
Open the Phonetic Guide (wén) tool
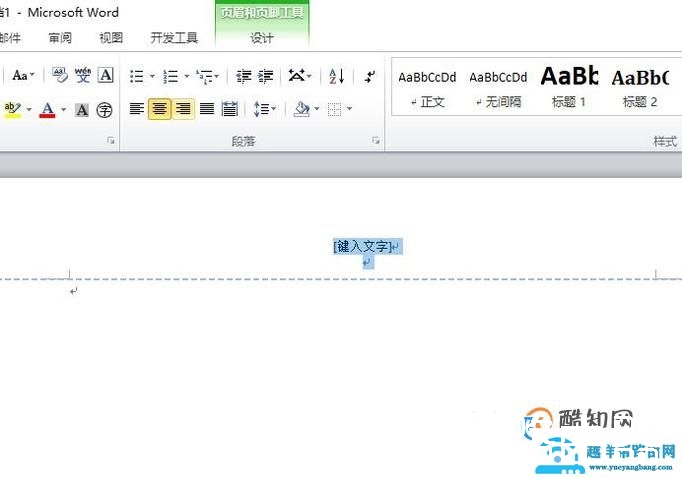click(x=83, y=75)
